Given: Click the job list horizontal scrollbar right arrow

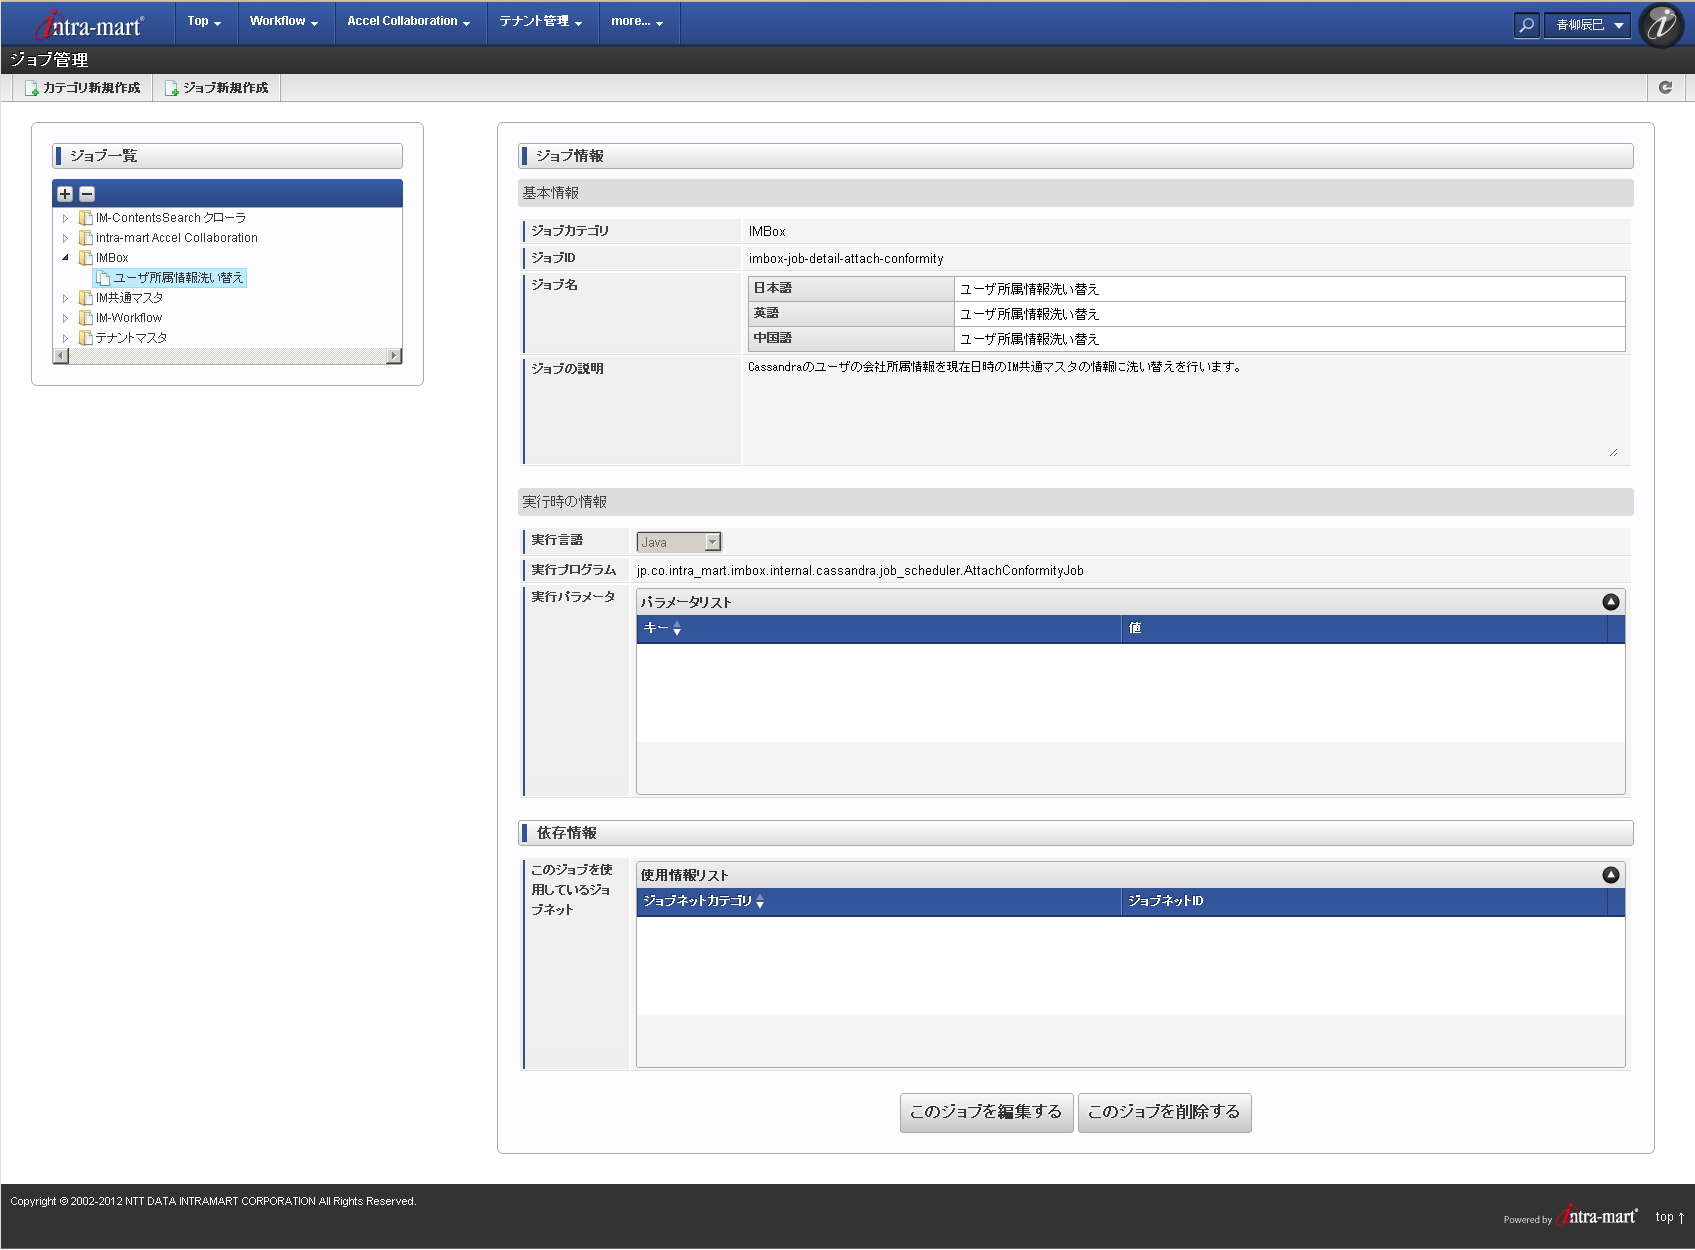Looking at the screenshot, I should coord(394,356).
